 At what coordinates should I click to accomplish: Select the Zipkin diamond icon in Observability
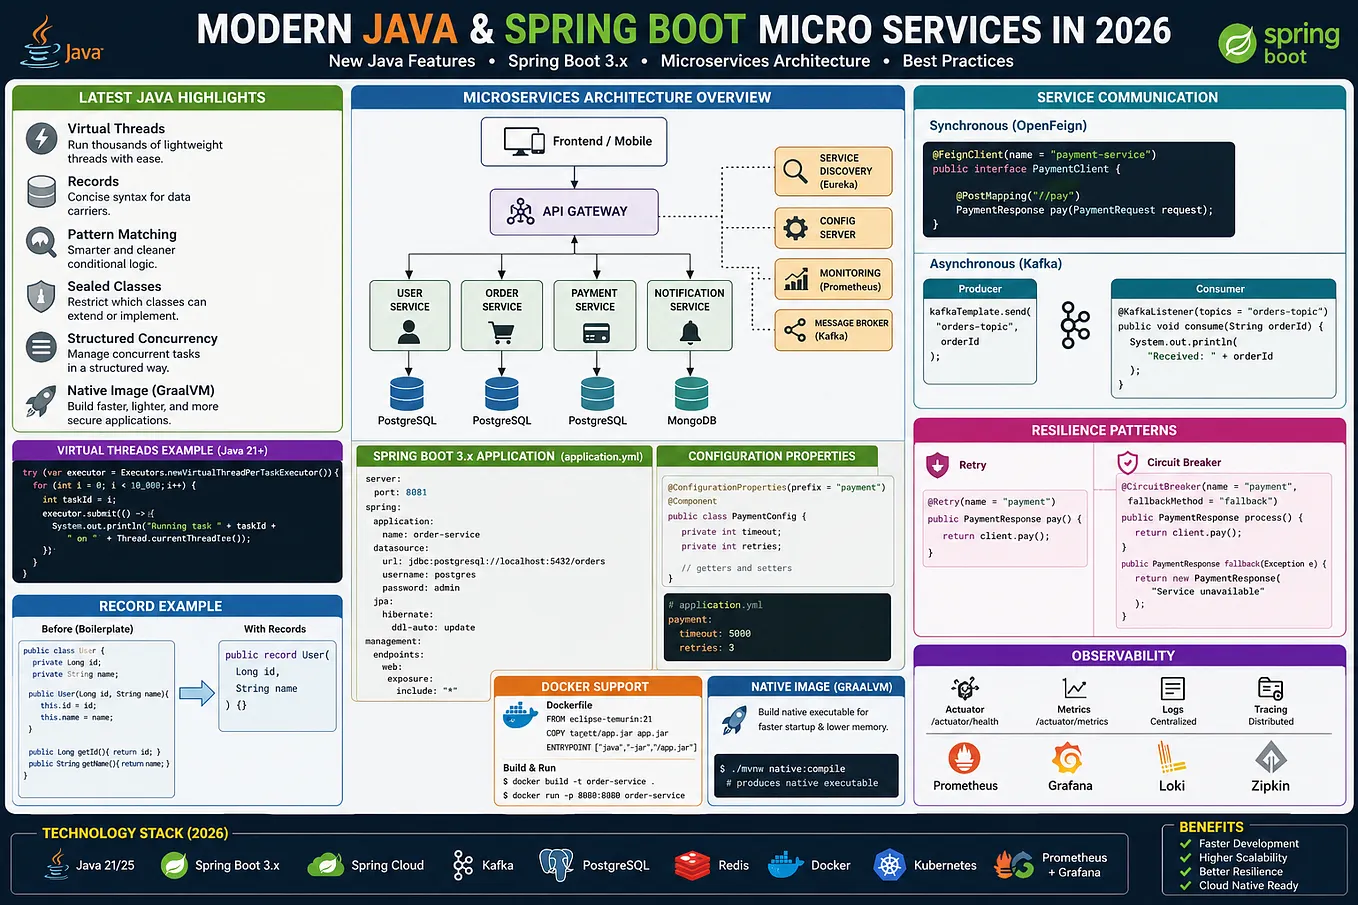(x=1271, y=757)
